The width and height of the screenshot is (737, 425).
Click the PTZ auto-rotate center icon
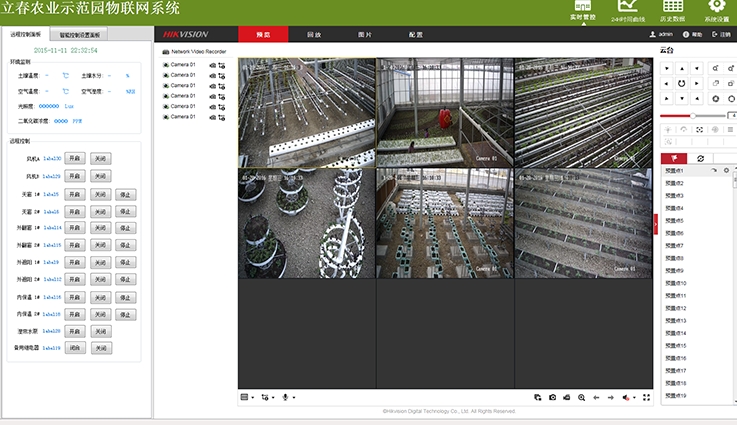pos(681,83)
